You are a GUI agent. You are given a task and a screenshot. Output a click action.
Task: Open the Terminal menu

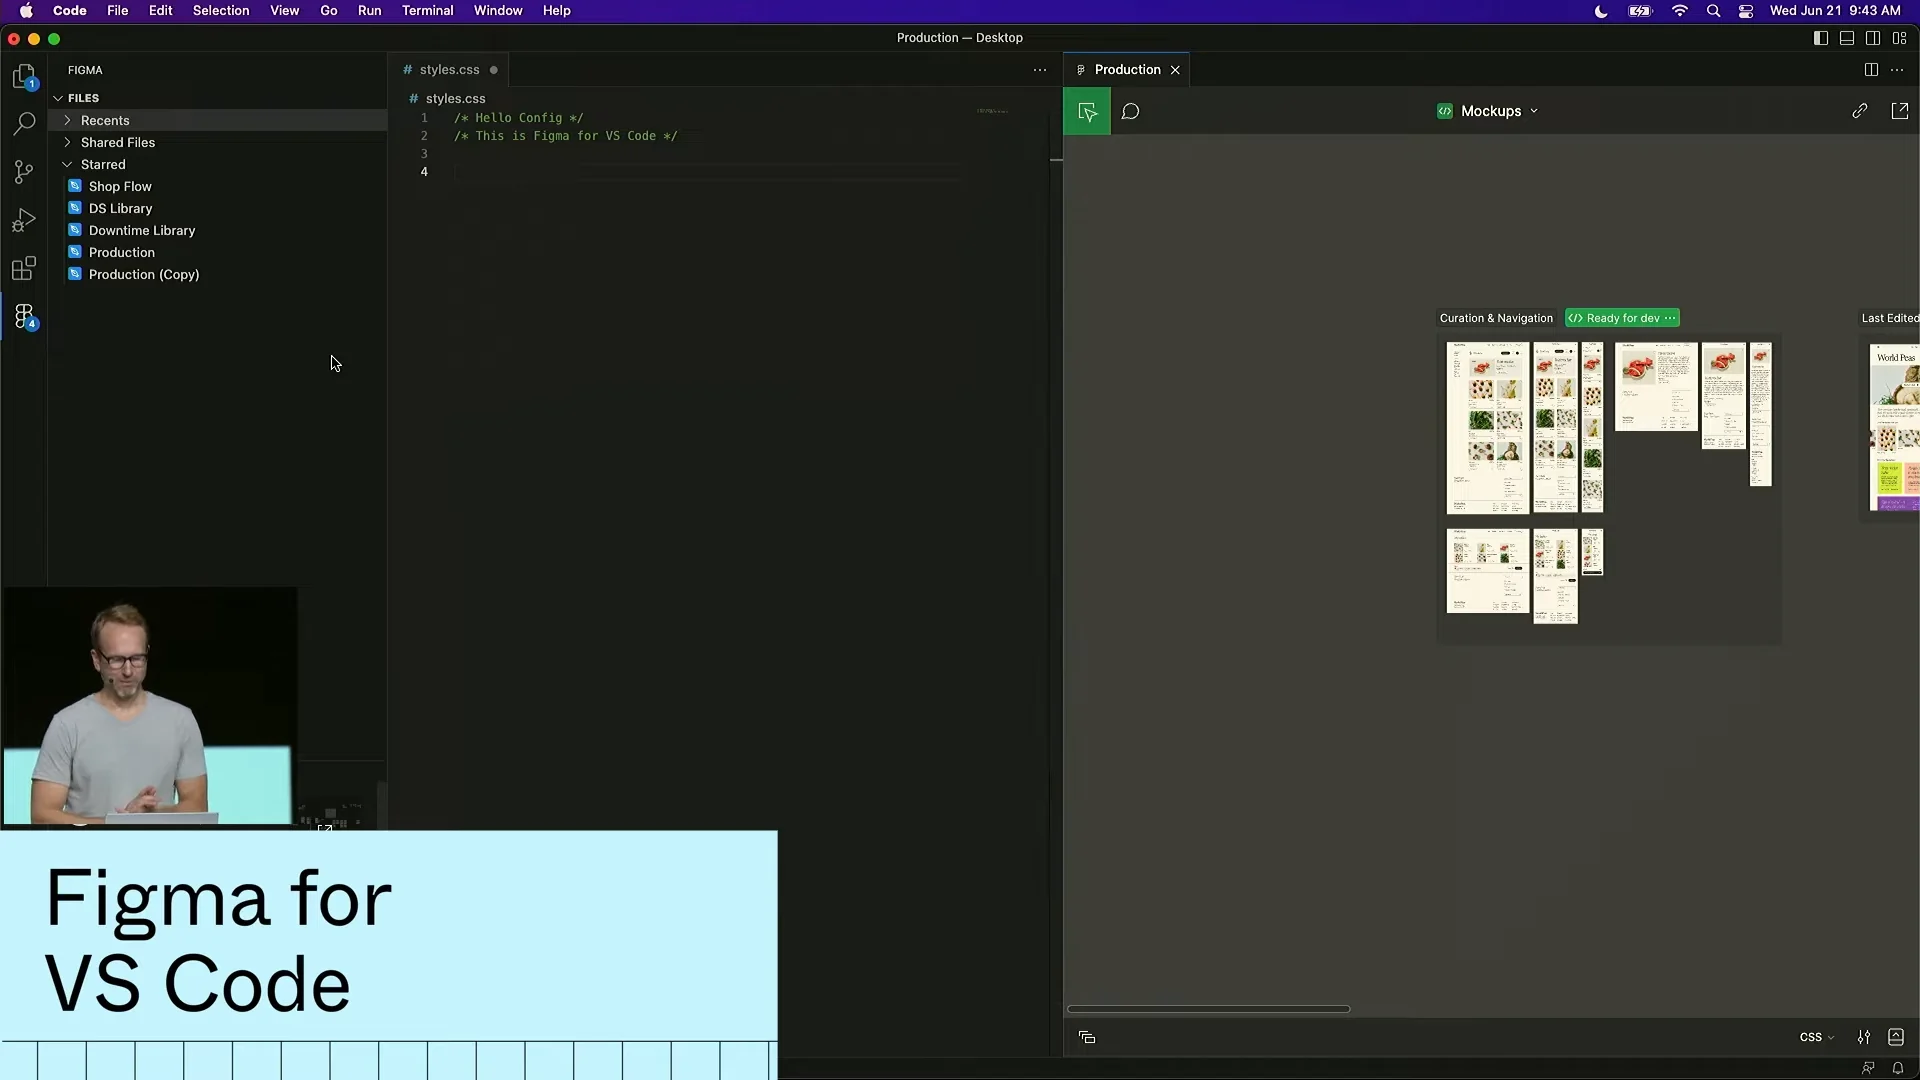(x=427, y=11)
